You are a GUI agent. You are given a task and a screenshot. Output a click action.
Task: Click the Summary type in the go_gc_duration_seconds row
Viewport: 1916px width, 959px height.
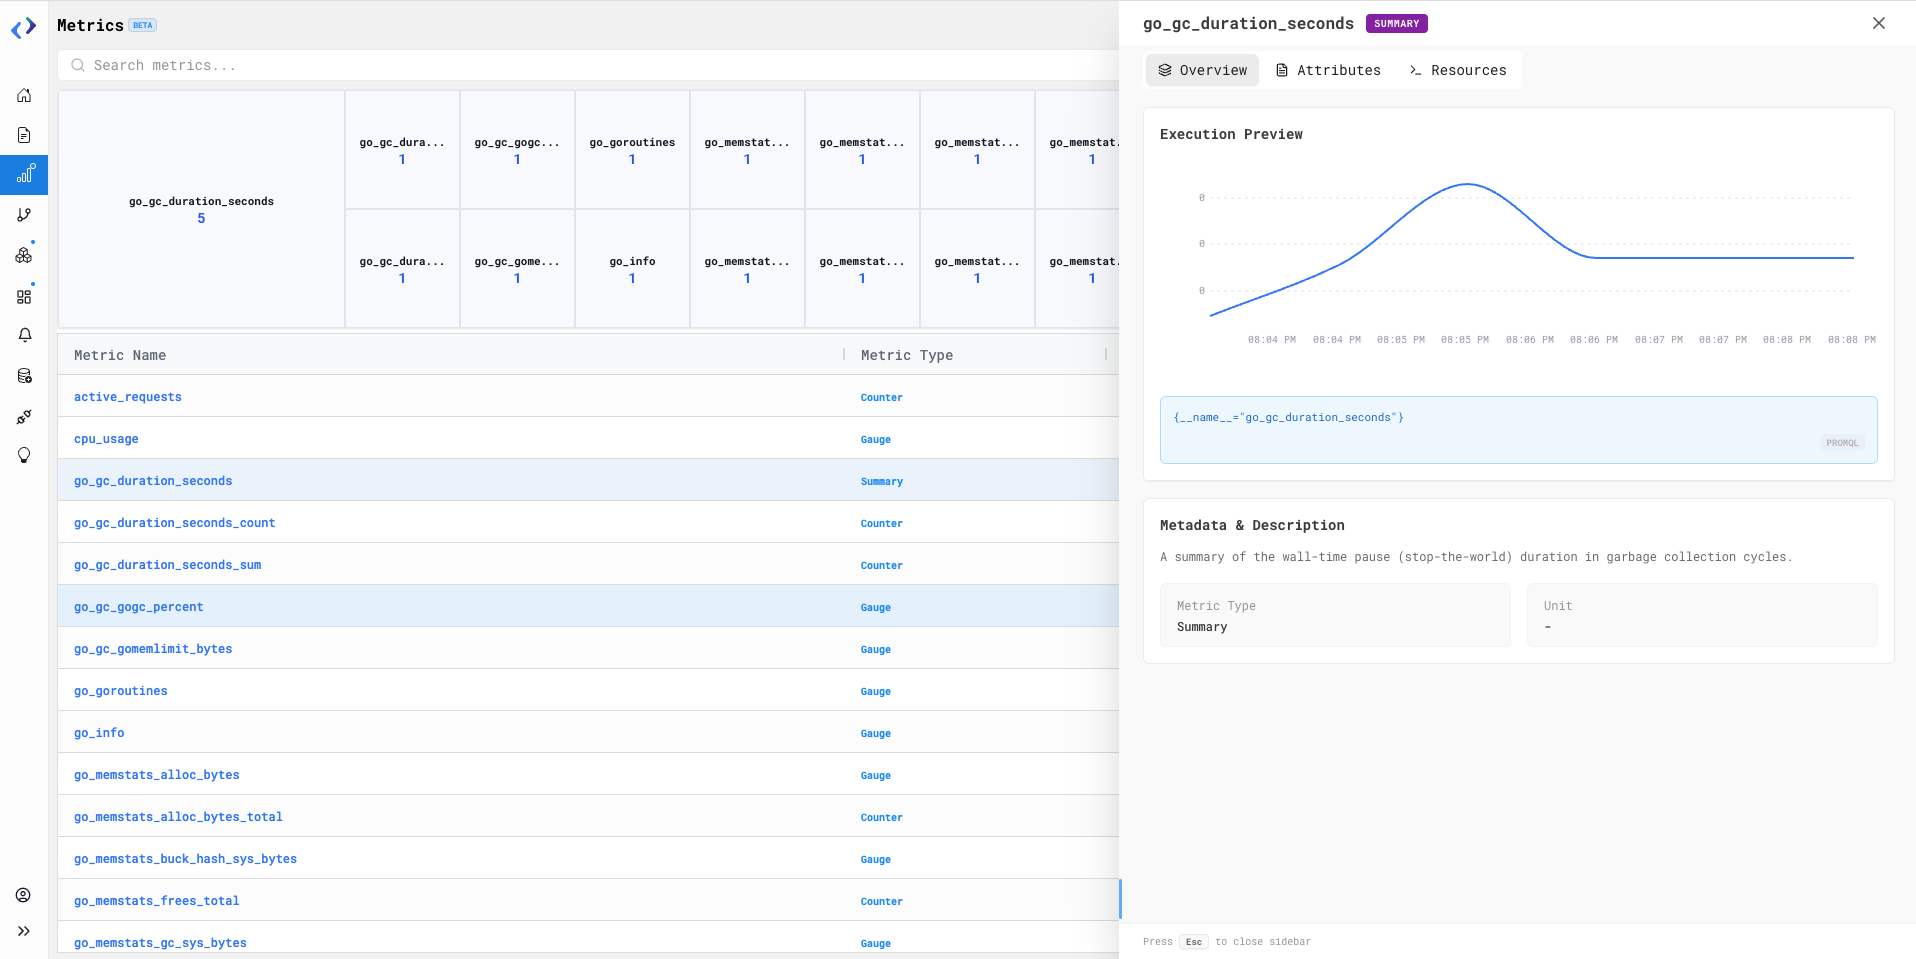(882, 482)
